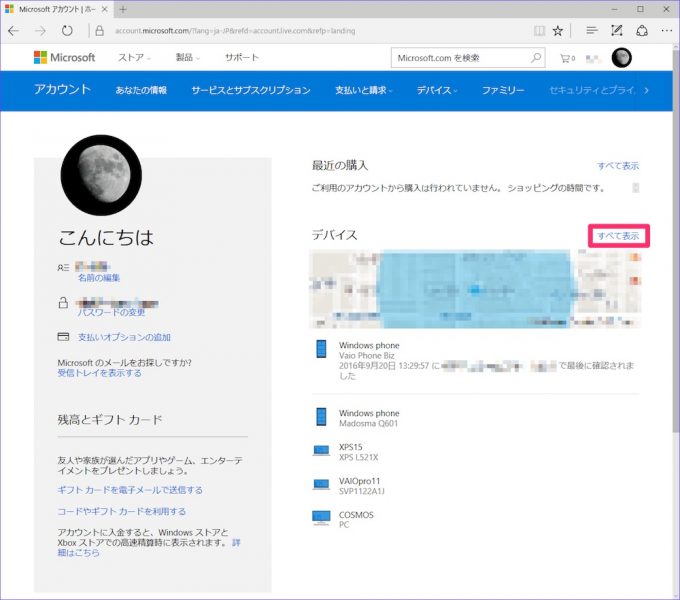Click the browser address bar URL
Screen dimensions: 680x600
[x=235, y=31]
